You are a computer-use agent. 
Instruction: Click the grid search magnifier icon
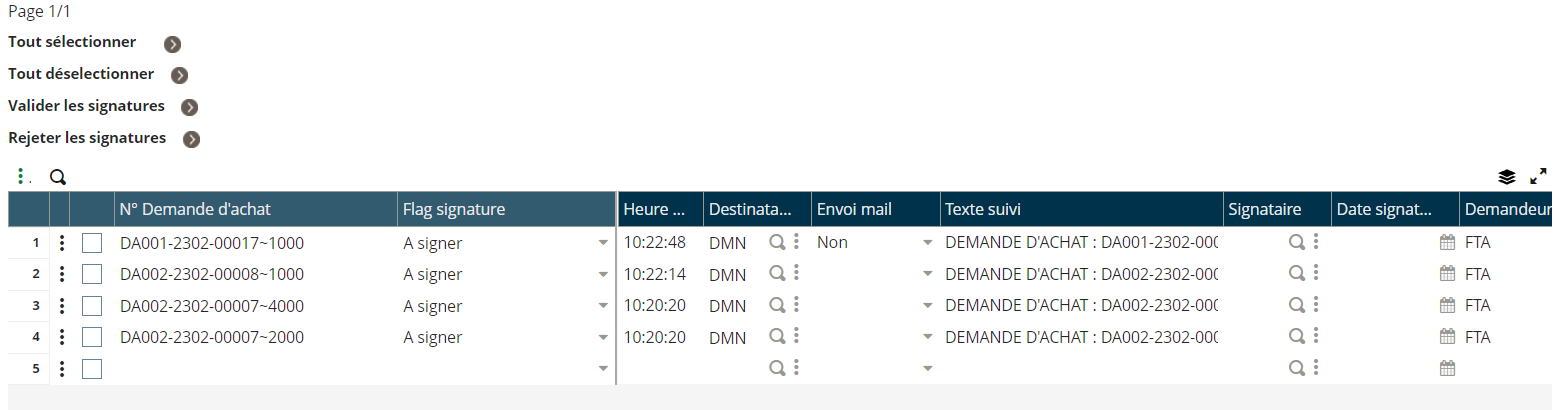point(58,177)
